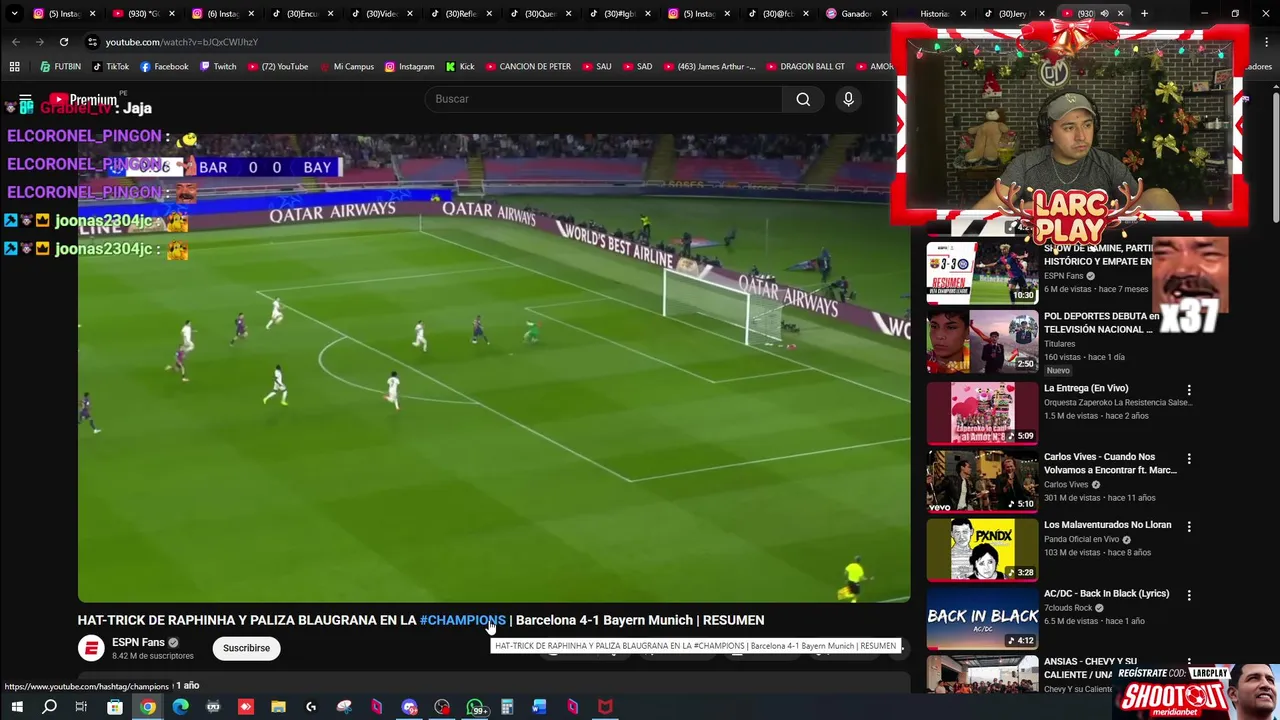Open the Facebook bookmark

[x=164, y=67]
